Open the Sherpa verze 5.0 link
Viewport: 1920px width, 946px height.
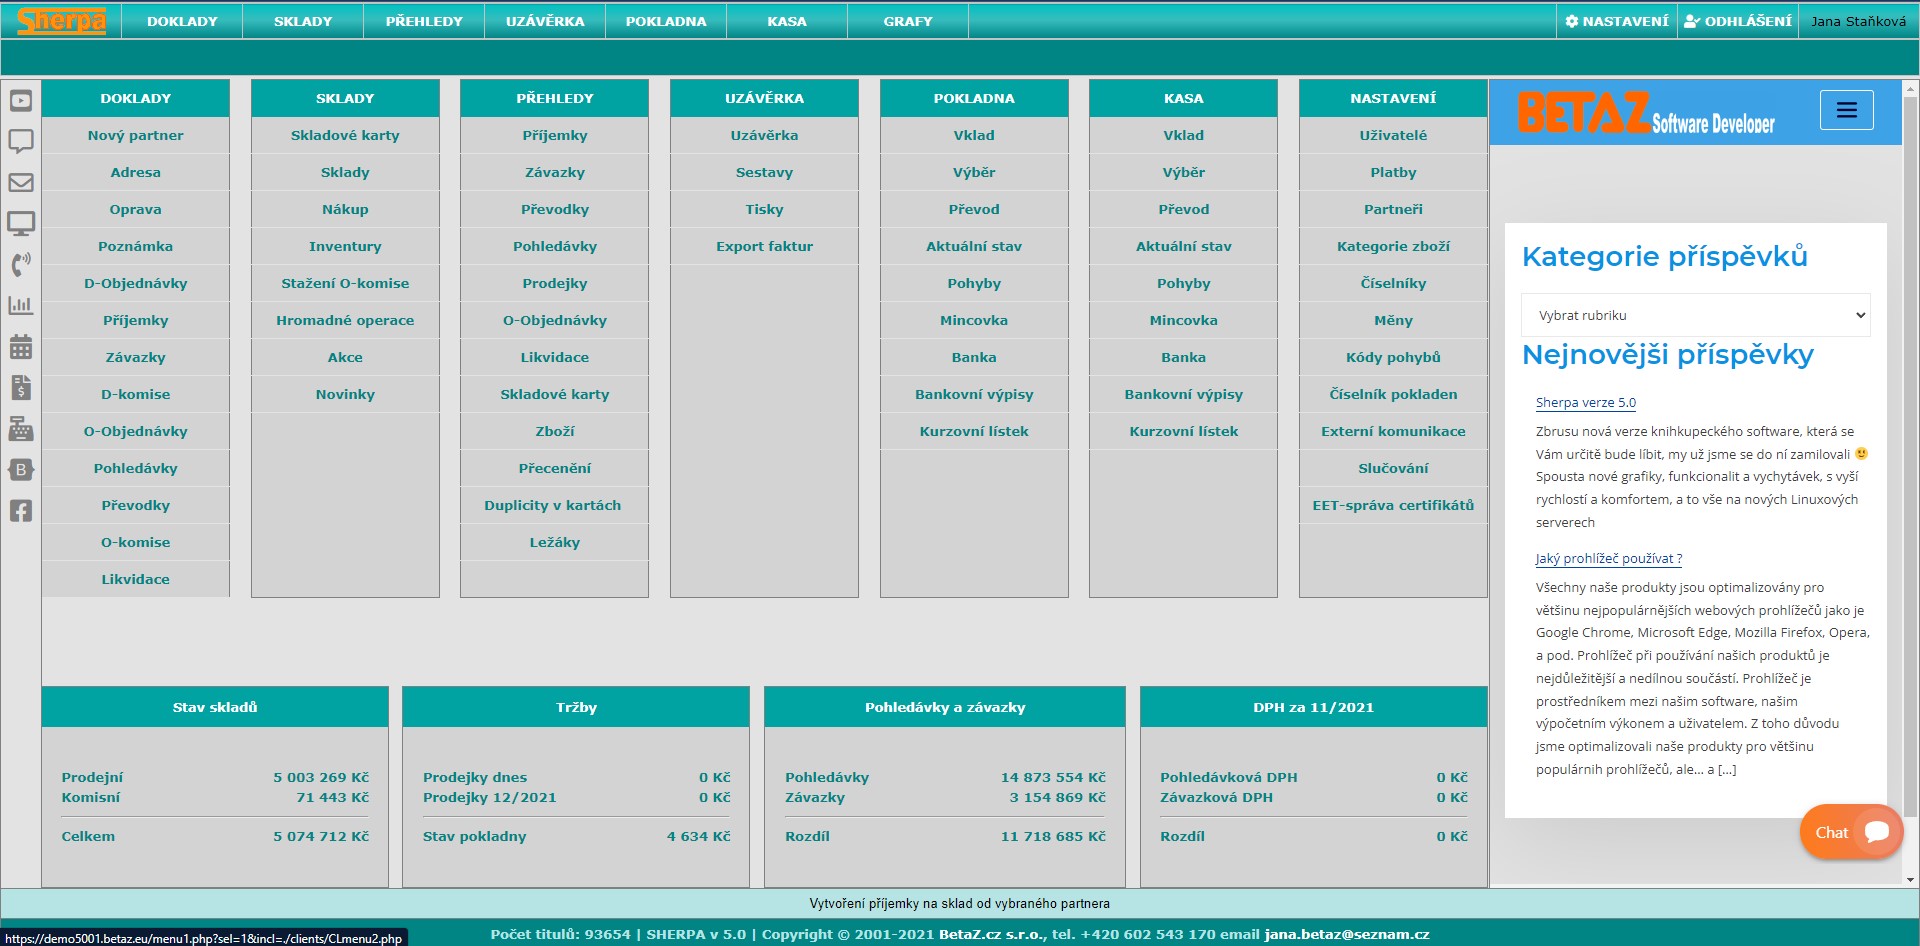(1585, 403)
